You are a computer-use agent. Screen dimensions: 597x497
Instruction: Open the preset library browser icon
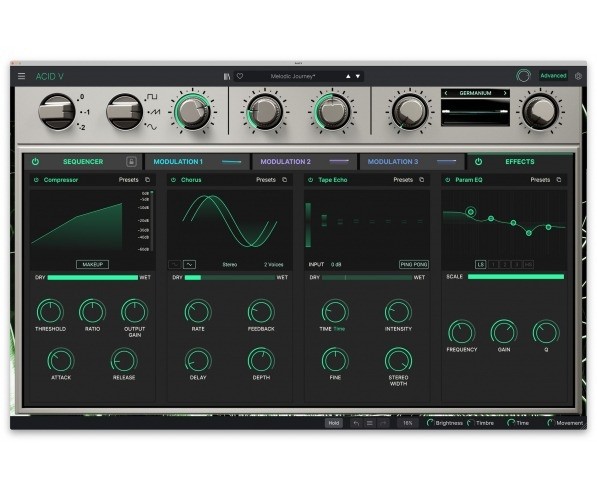227,76
